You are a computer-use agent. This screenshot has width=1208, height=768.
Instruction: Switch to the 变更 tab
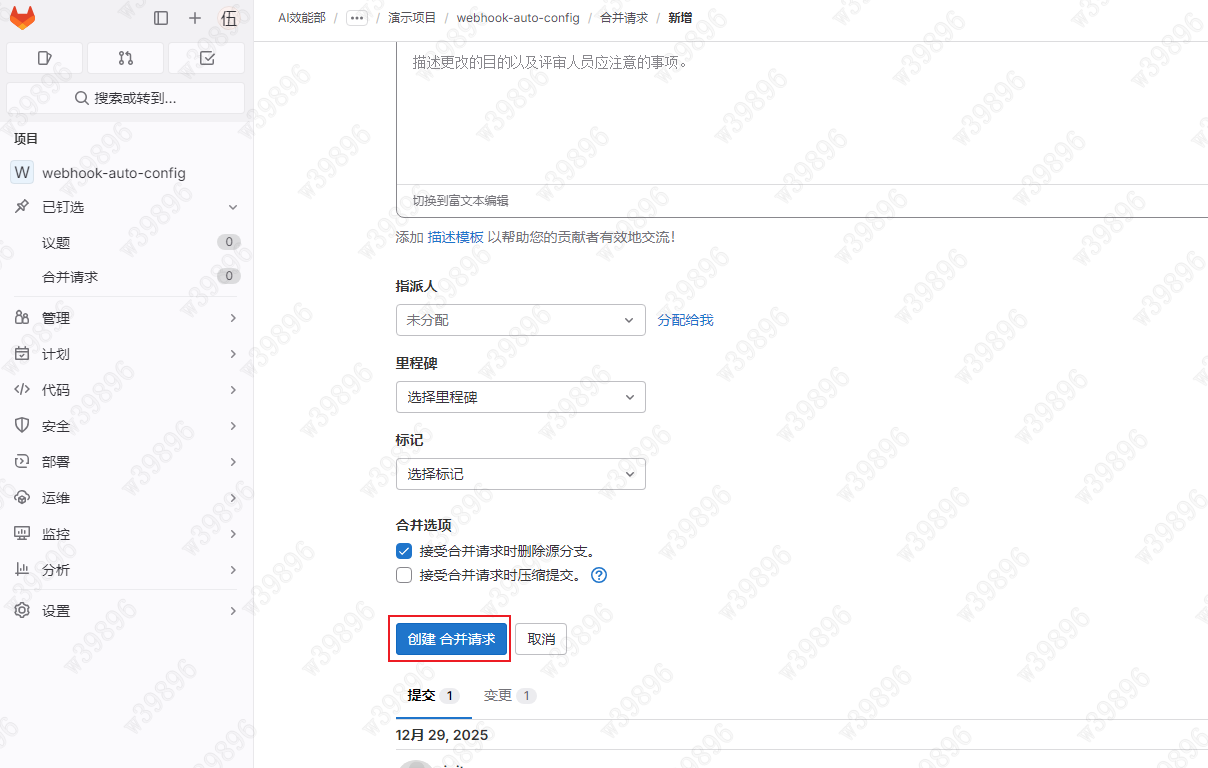[x=509, y=695]
